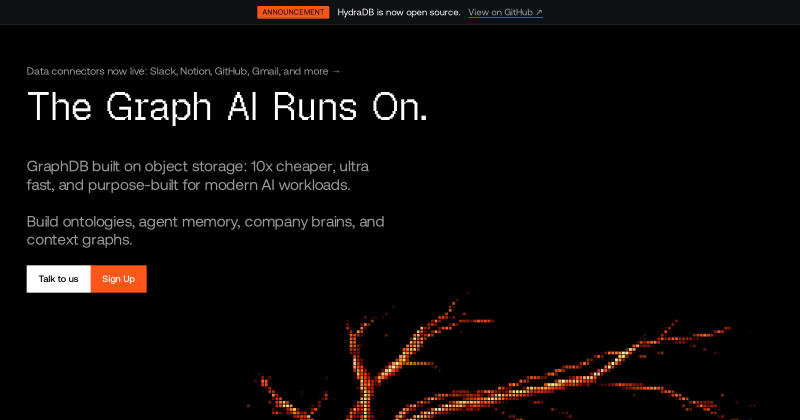Click the orange Sign Up button

coord(118,279)
